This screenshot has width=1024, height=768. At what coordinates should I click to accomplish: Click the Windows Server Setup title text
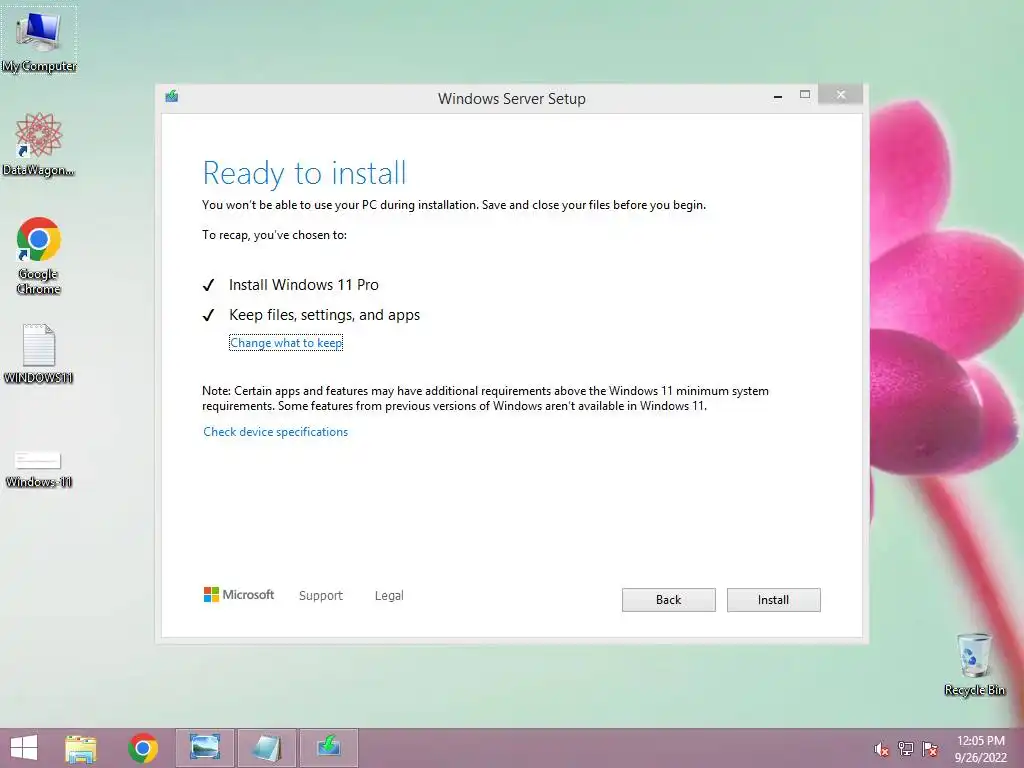pos(511,99)
